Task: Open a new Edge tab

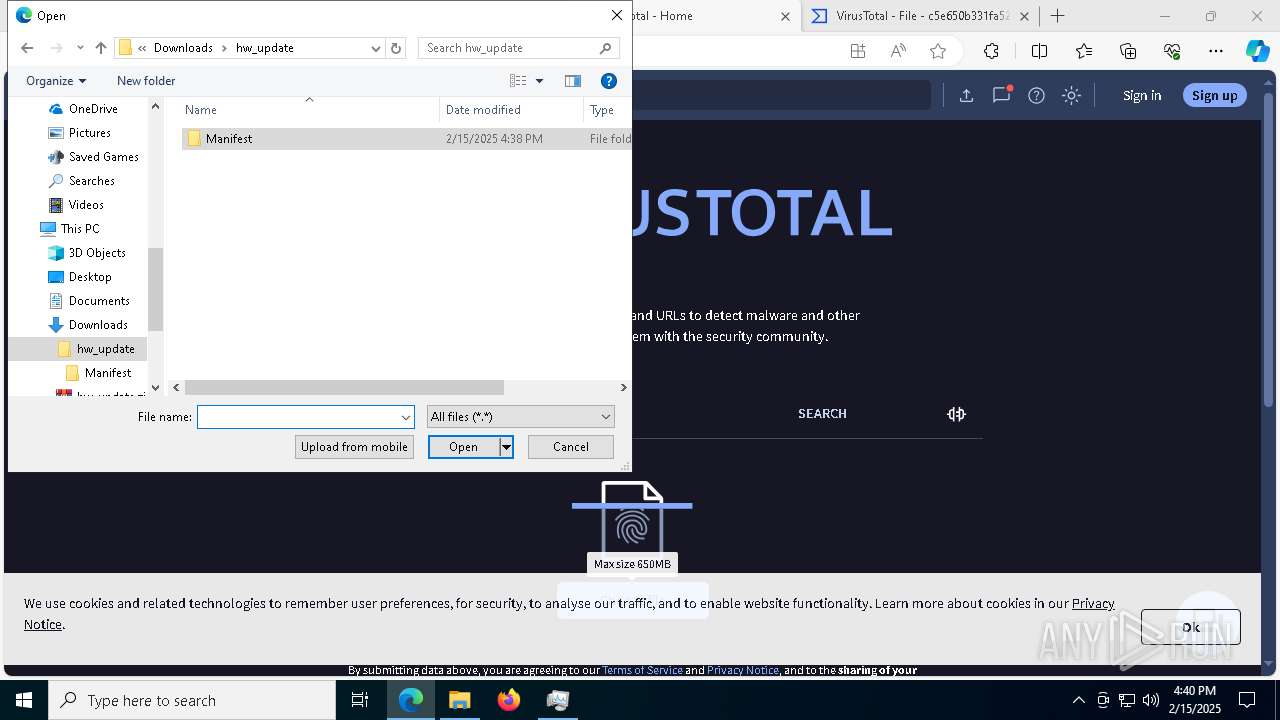Action: click(1057, 16)
